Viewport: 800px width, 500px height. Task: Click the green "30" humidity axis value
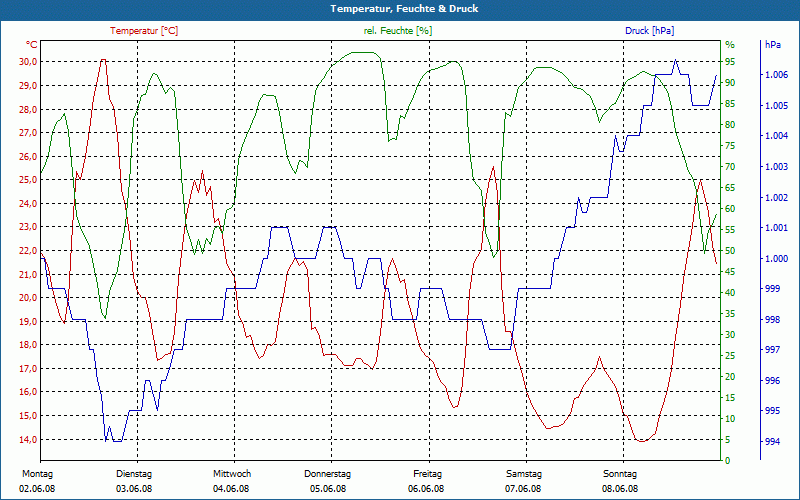coord(730,335)
